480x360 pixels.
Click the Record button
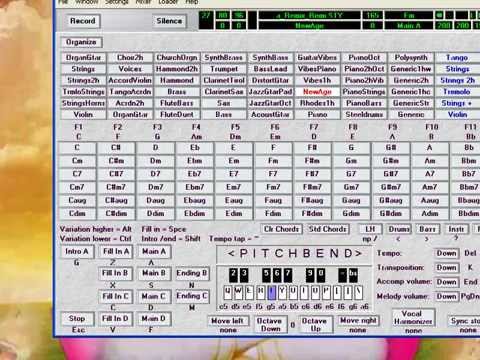coord(82,21)
